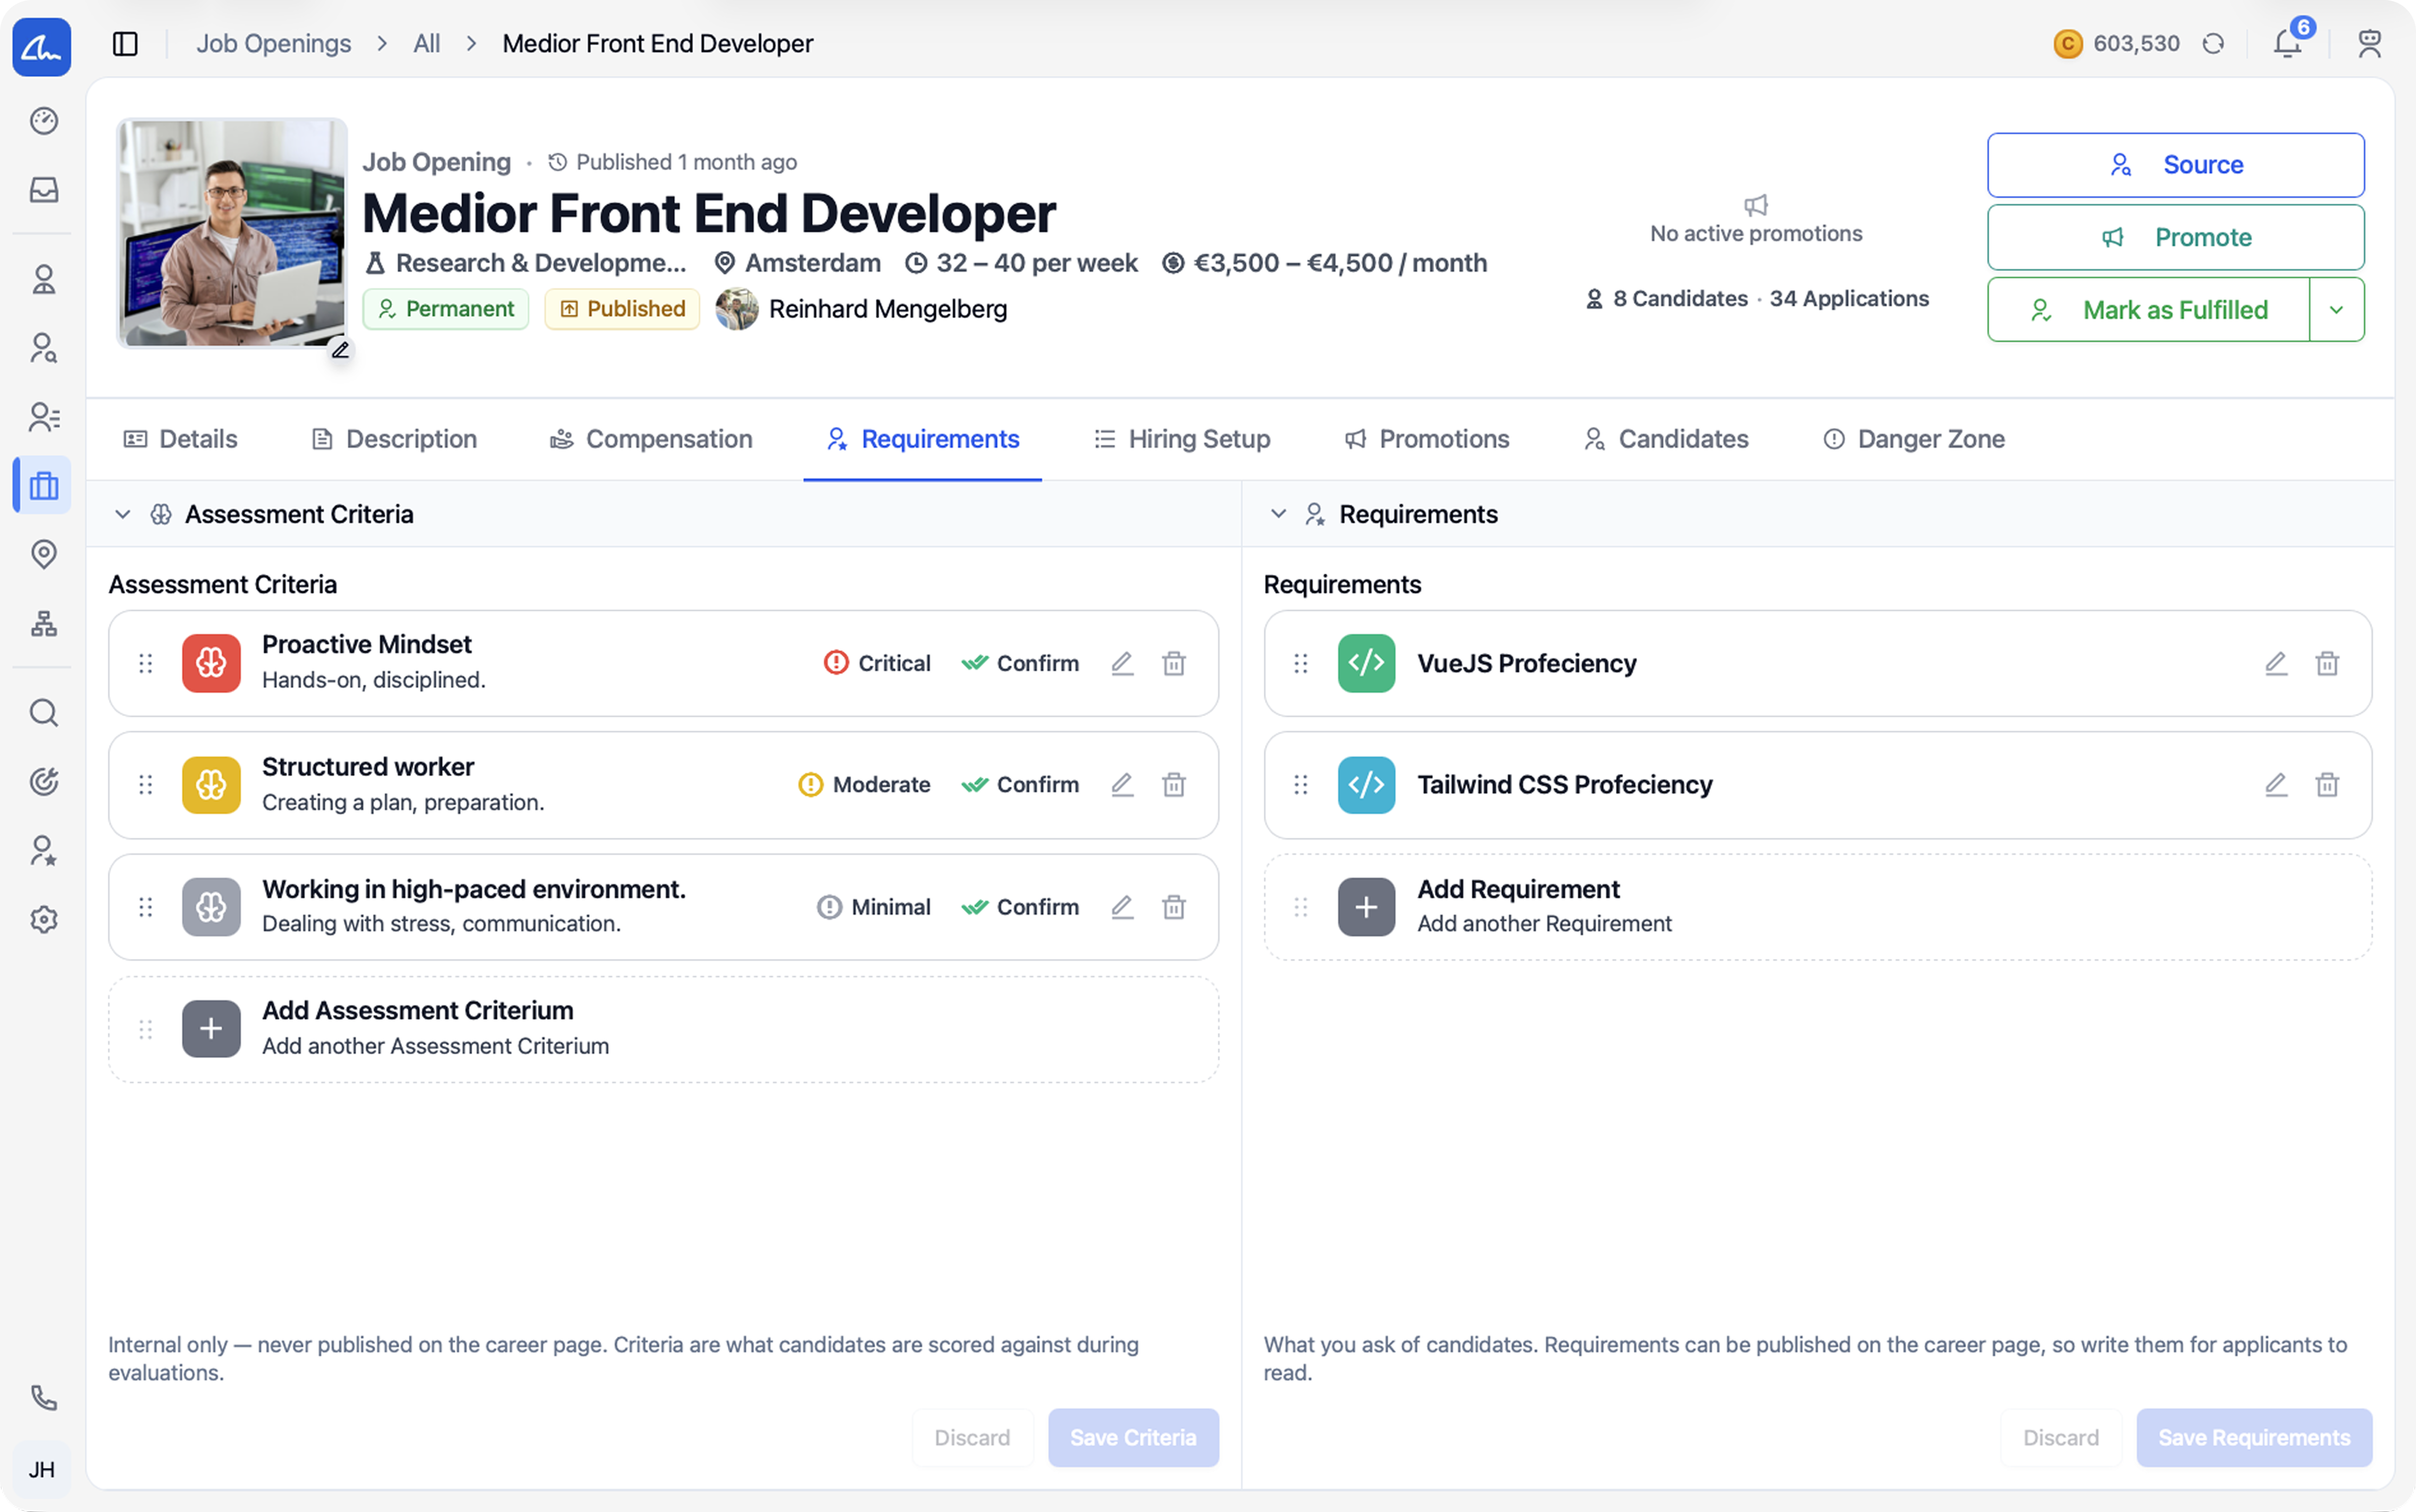The height and width of the screenshot is (1512, 2416).
Task: Edit the VueJS Profeciency requirement
Action: point(2276,664)
